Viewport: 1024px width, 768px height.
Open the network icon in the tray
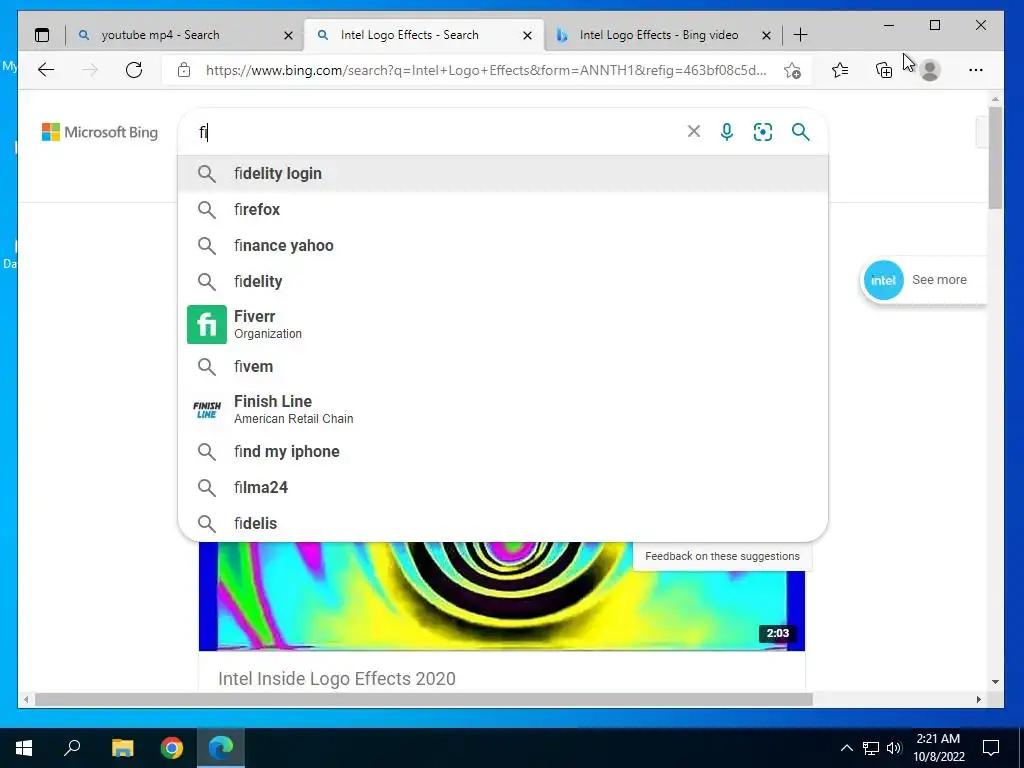tap(871, 748)
